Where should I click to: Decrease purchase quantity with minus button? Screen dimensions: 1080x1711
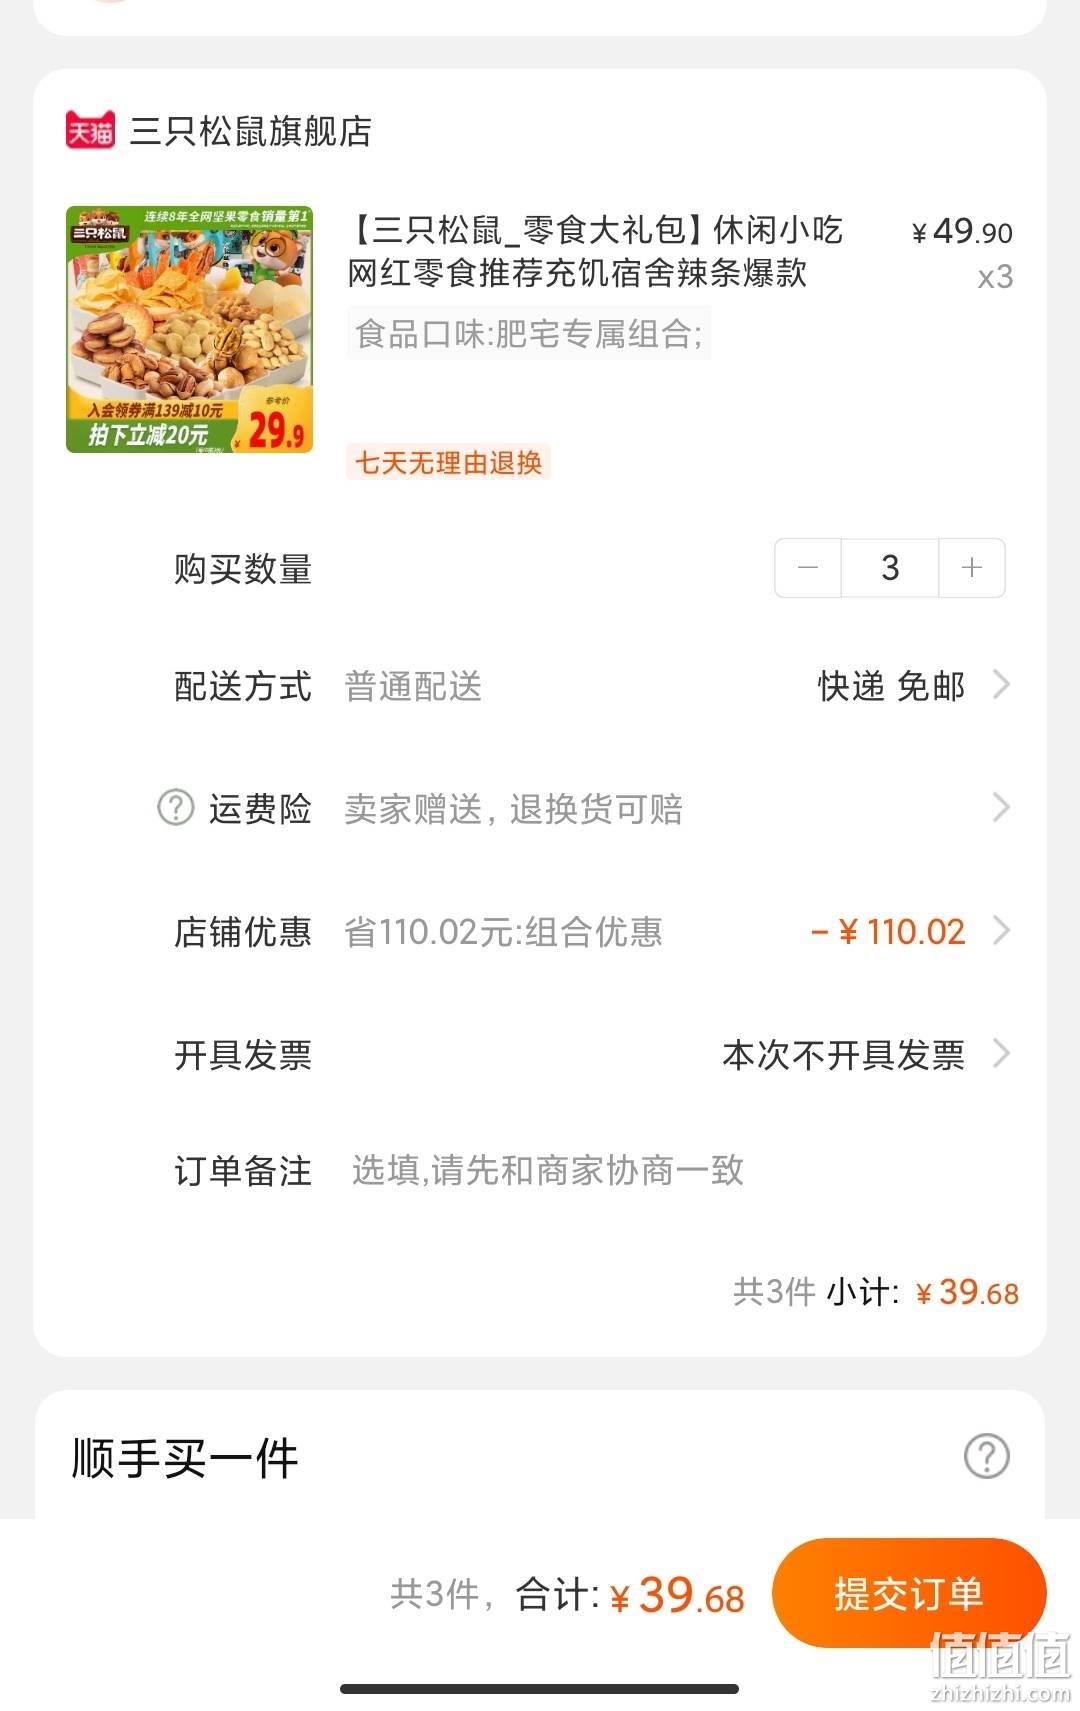[808, 568]
